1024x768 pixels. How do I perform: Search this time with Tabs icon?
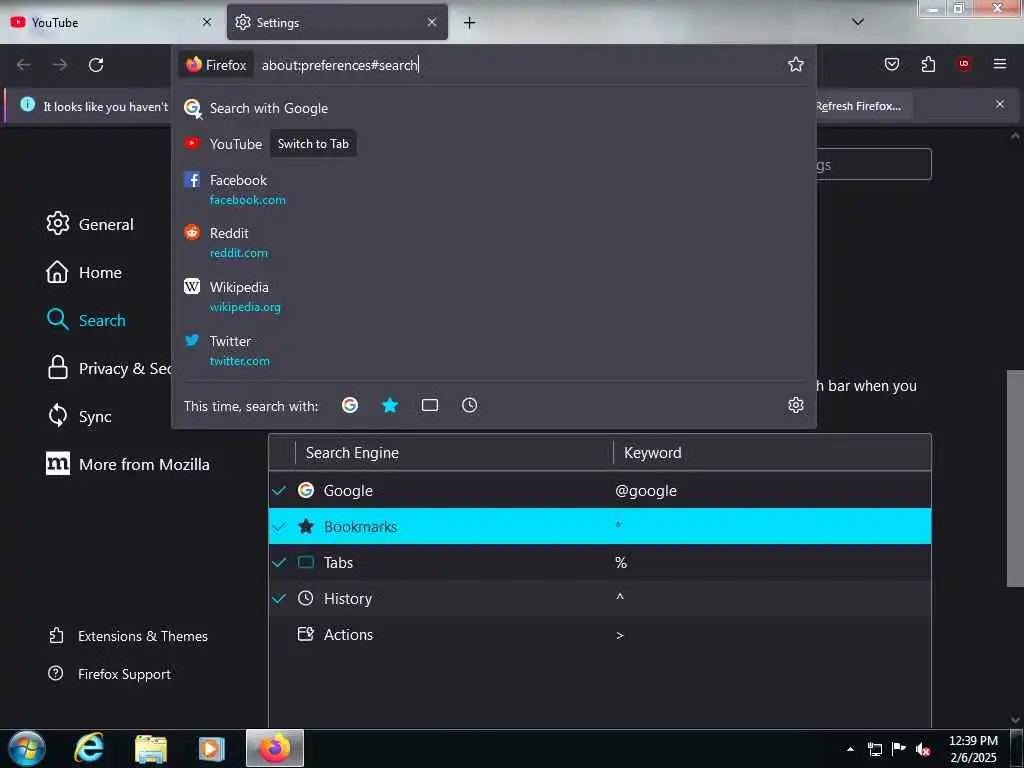point(430,406)
